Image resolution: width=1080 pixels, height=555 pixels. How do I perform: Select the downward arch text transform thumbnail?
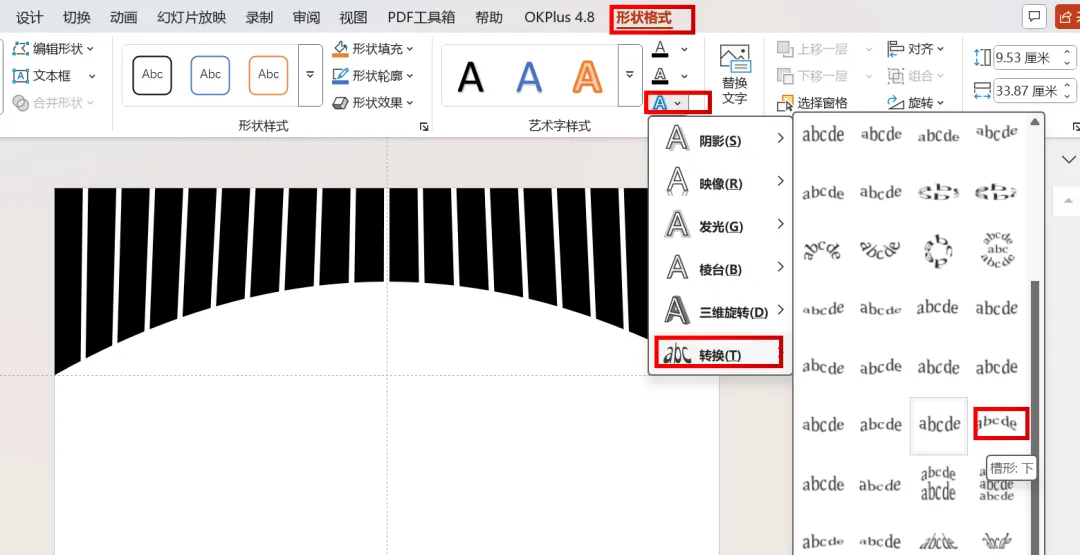click(x=880, y=250)
